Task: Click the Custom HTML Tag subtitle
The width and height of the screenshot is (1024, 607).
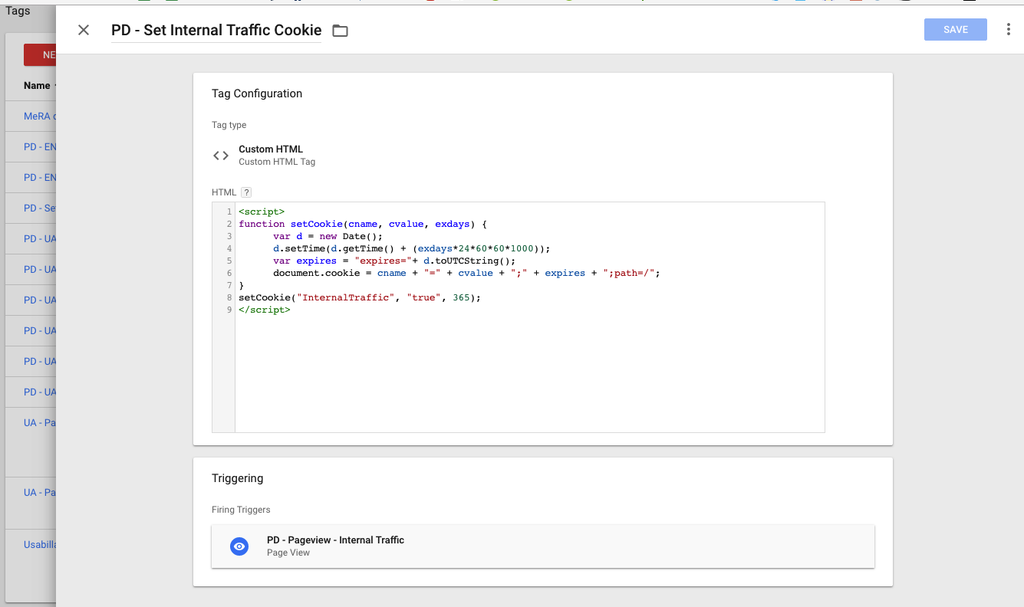Action: click(x=277, y=162)
